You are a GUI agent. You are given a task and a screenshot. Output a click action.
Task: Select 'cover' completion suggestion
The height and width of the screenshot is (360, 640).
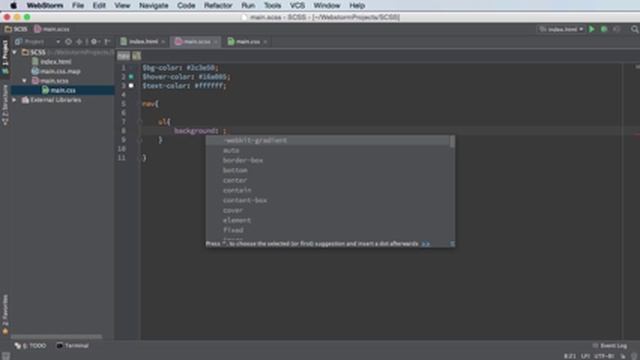(x=328, y=210)
